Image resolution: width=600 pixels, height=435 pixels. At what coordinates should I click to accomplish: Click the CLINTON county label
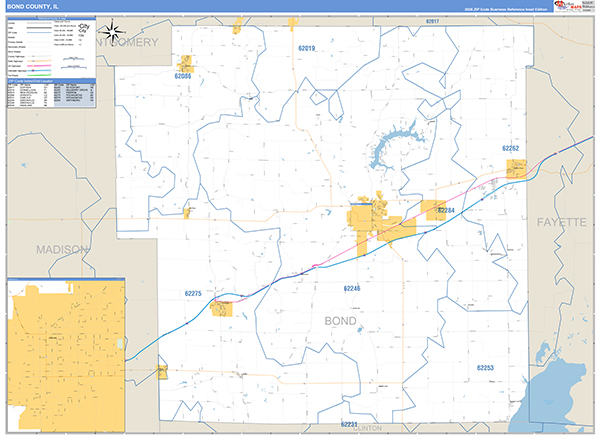click(x=367, y=428)
